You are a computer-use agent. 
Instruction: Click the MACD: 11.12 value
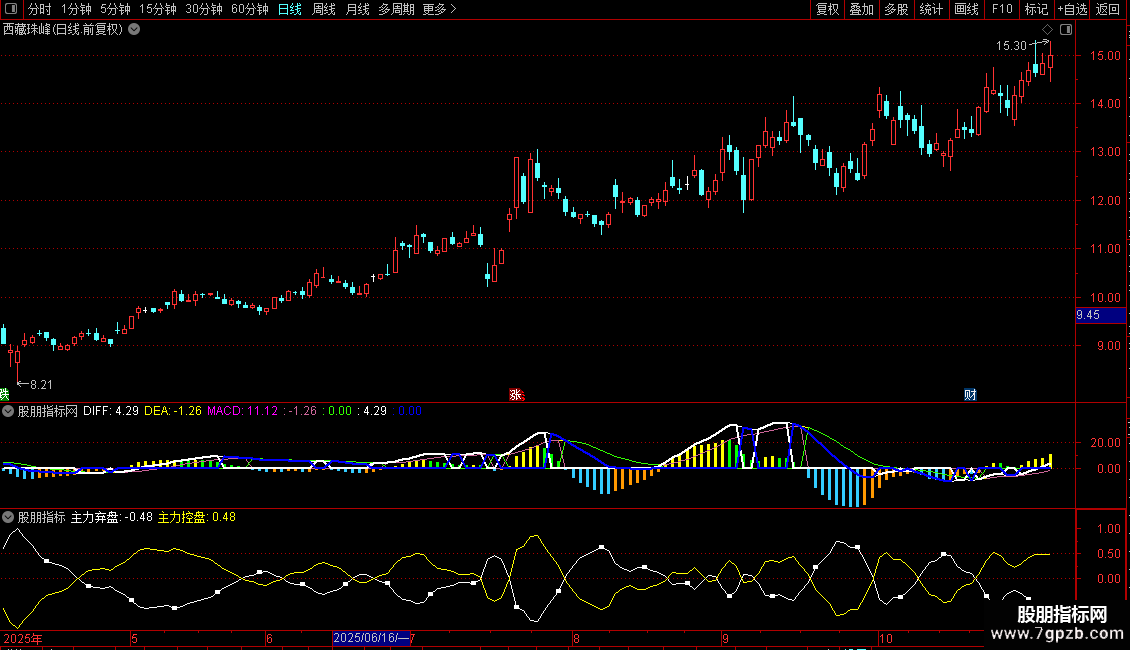(242, 411)
